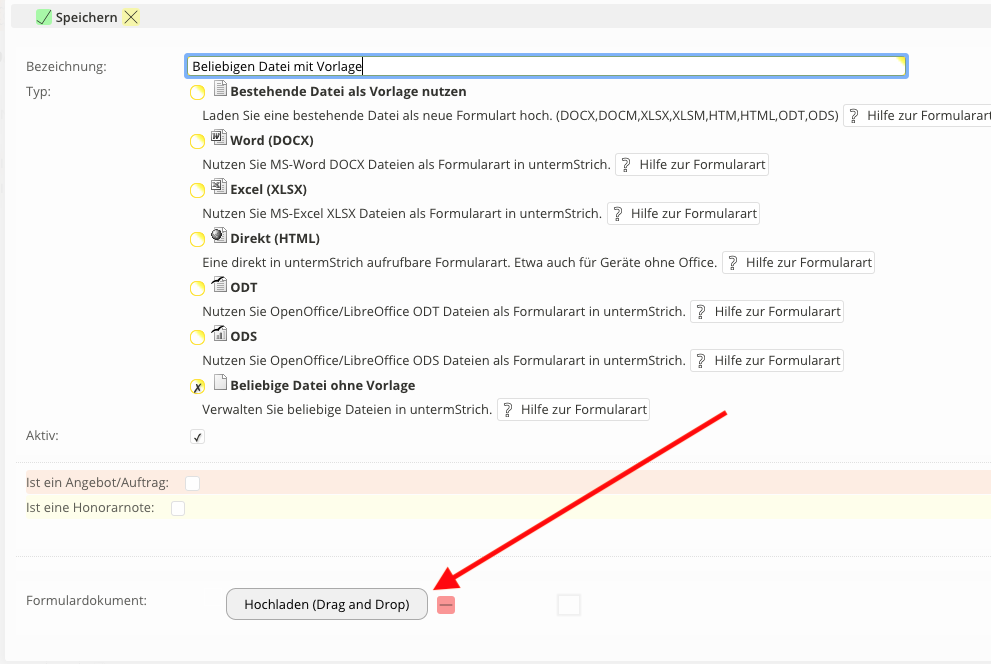The image size is (991, 664).
Task: Click the Word (DOCX) document icon
Action: [x=220, y=139]
